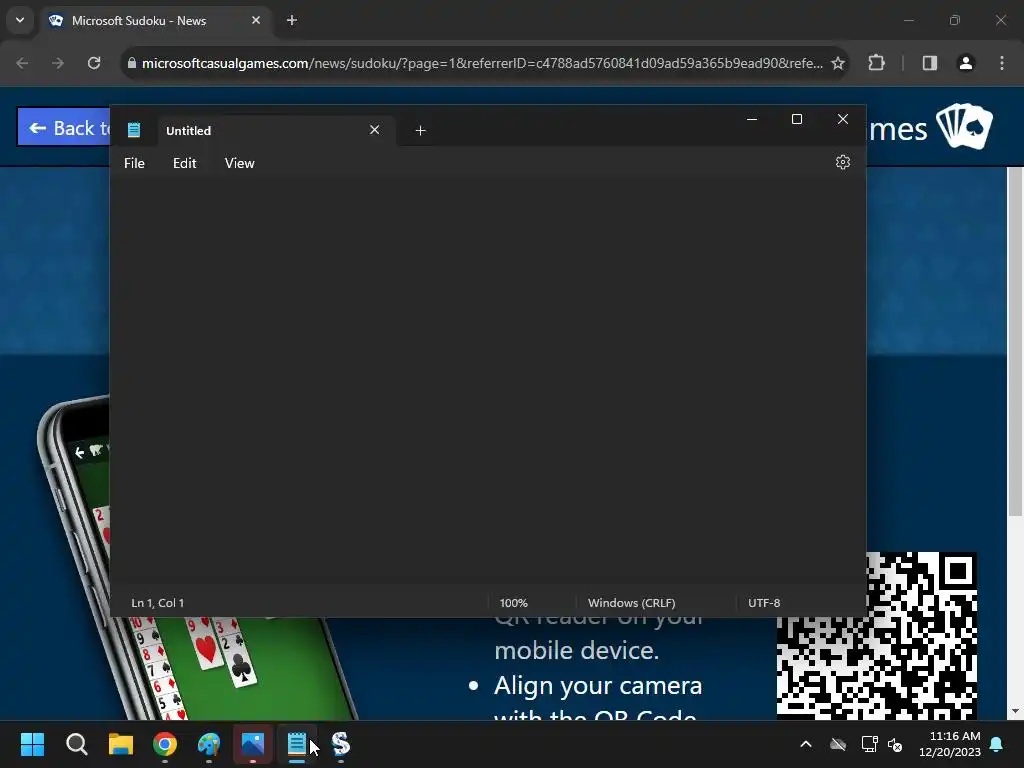Click the QR code image on webpage
This screenshot has height=768, width=1024.
(877, 635)
